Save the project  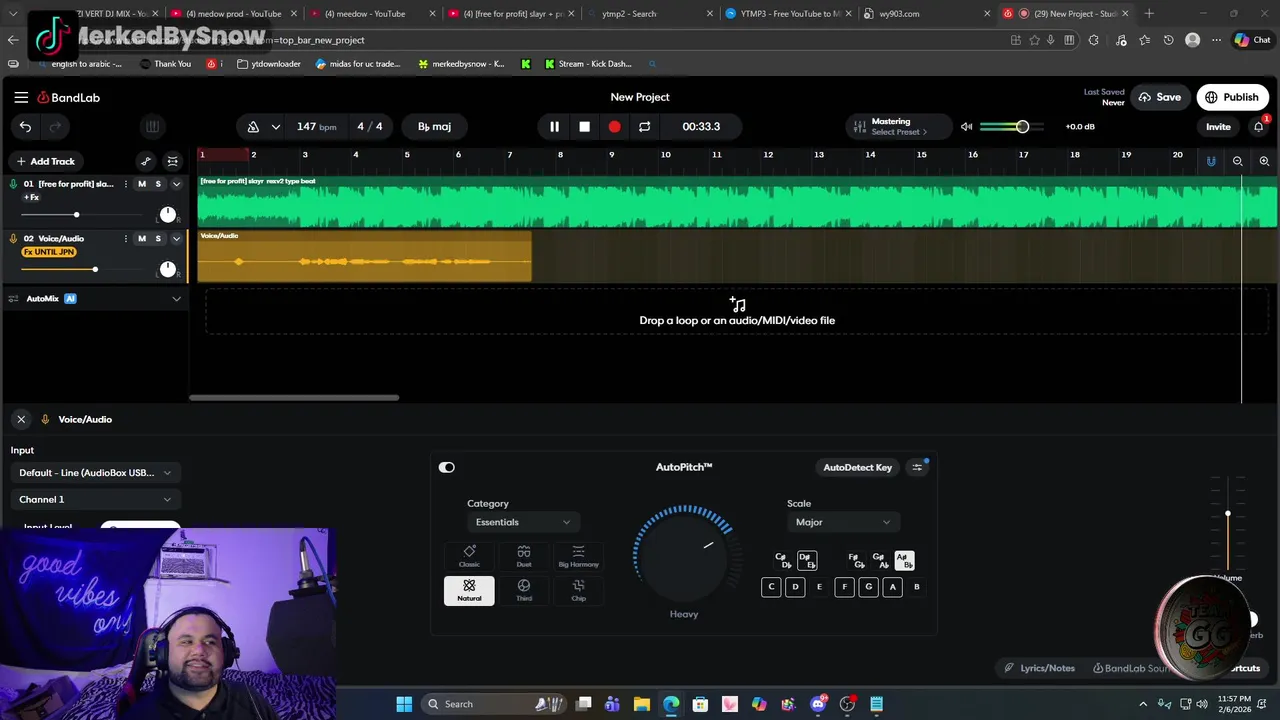coord(1159,97)
